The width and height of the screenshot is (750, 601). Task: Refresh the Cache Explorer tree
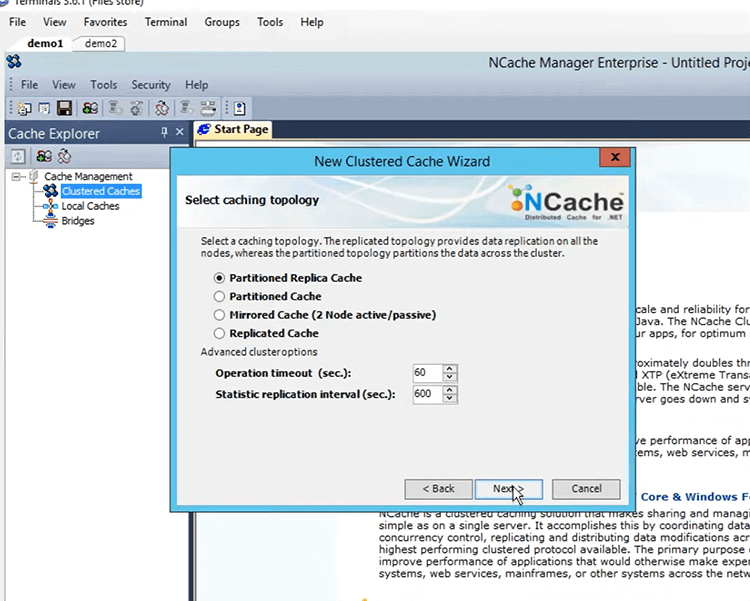18,156
